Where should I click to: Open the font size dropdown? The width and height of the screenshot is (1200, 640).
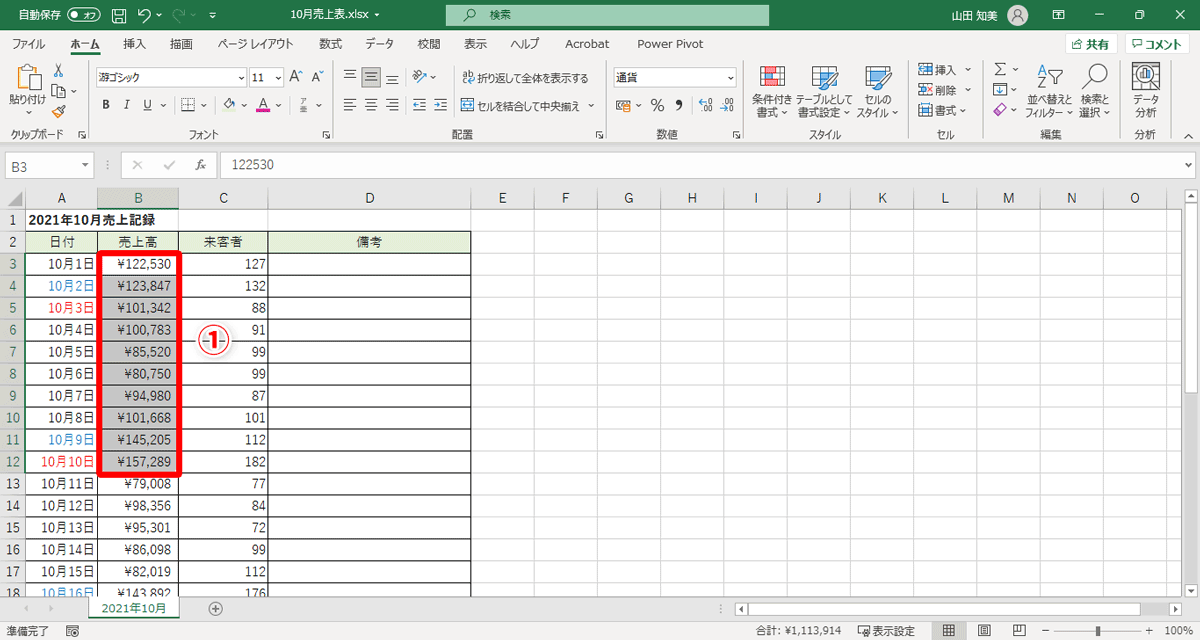pos(277,77)
